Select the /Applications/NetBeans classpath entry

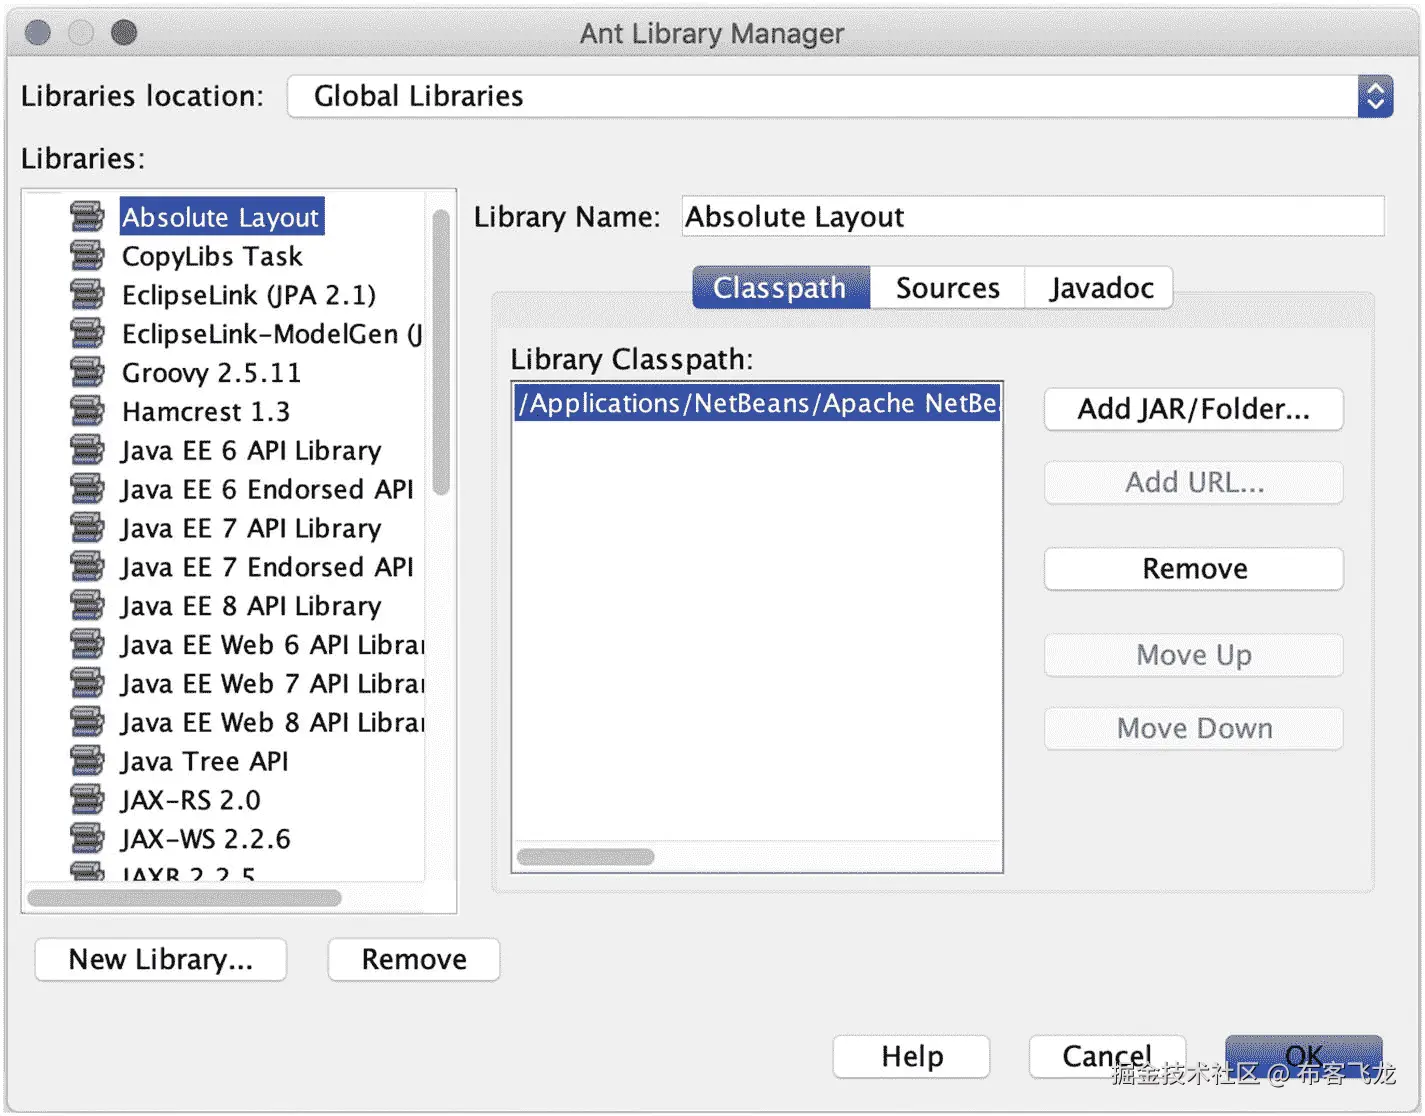(x=757, y=403)
